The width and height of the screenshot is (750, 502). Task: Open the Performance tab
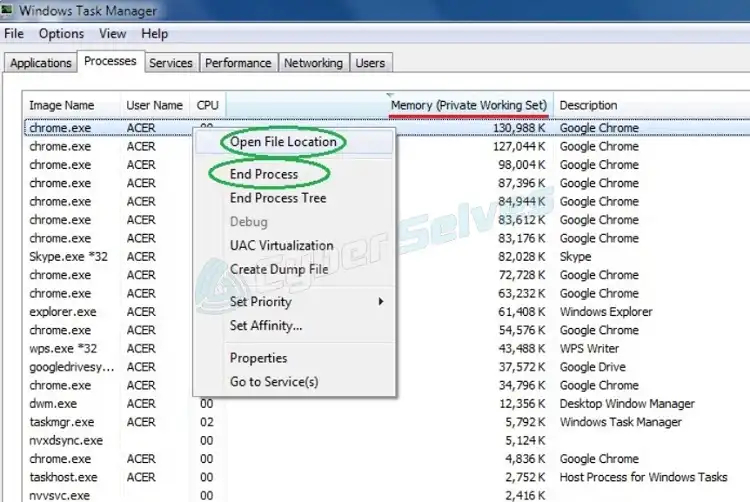(x=238, y=63)
